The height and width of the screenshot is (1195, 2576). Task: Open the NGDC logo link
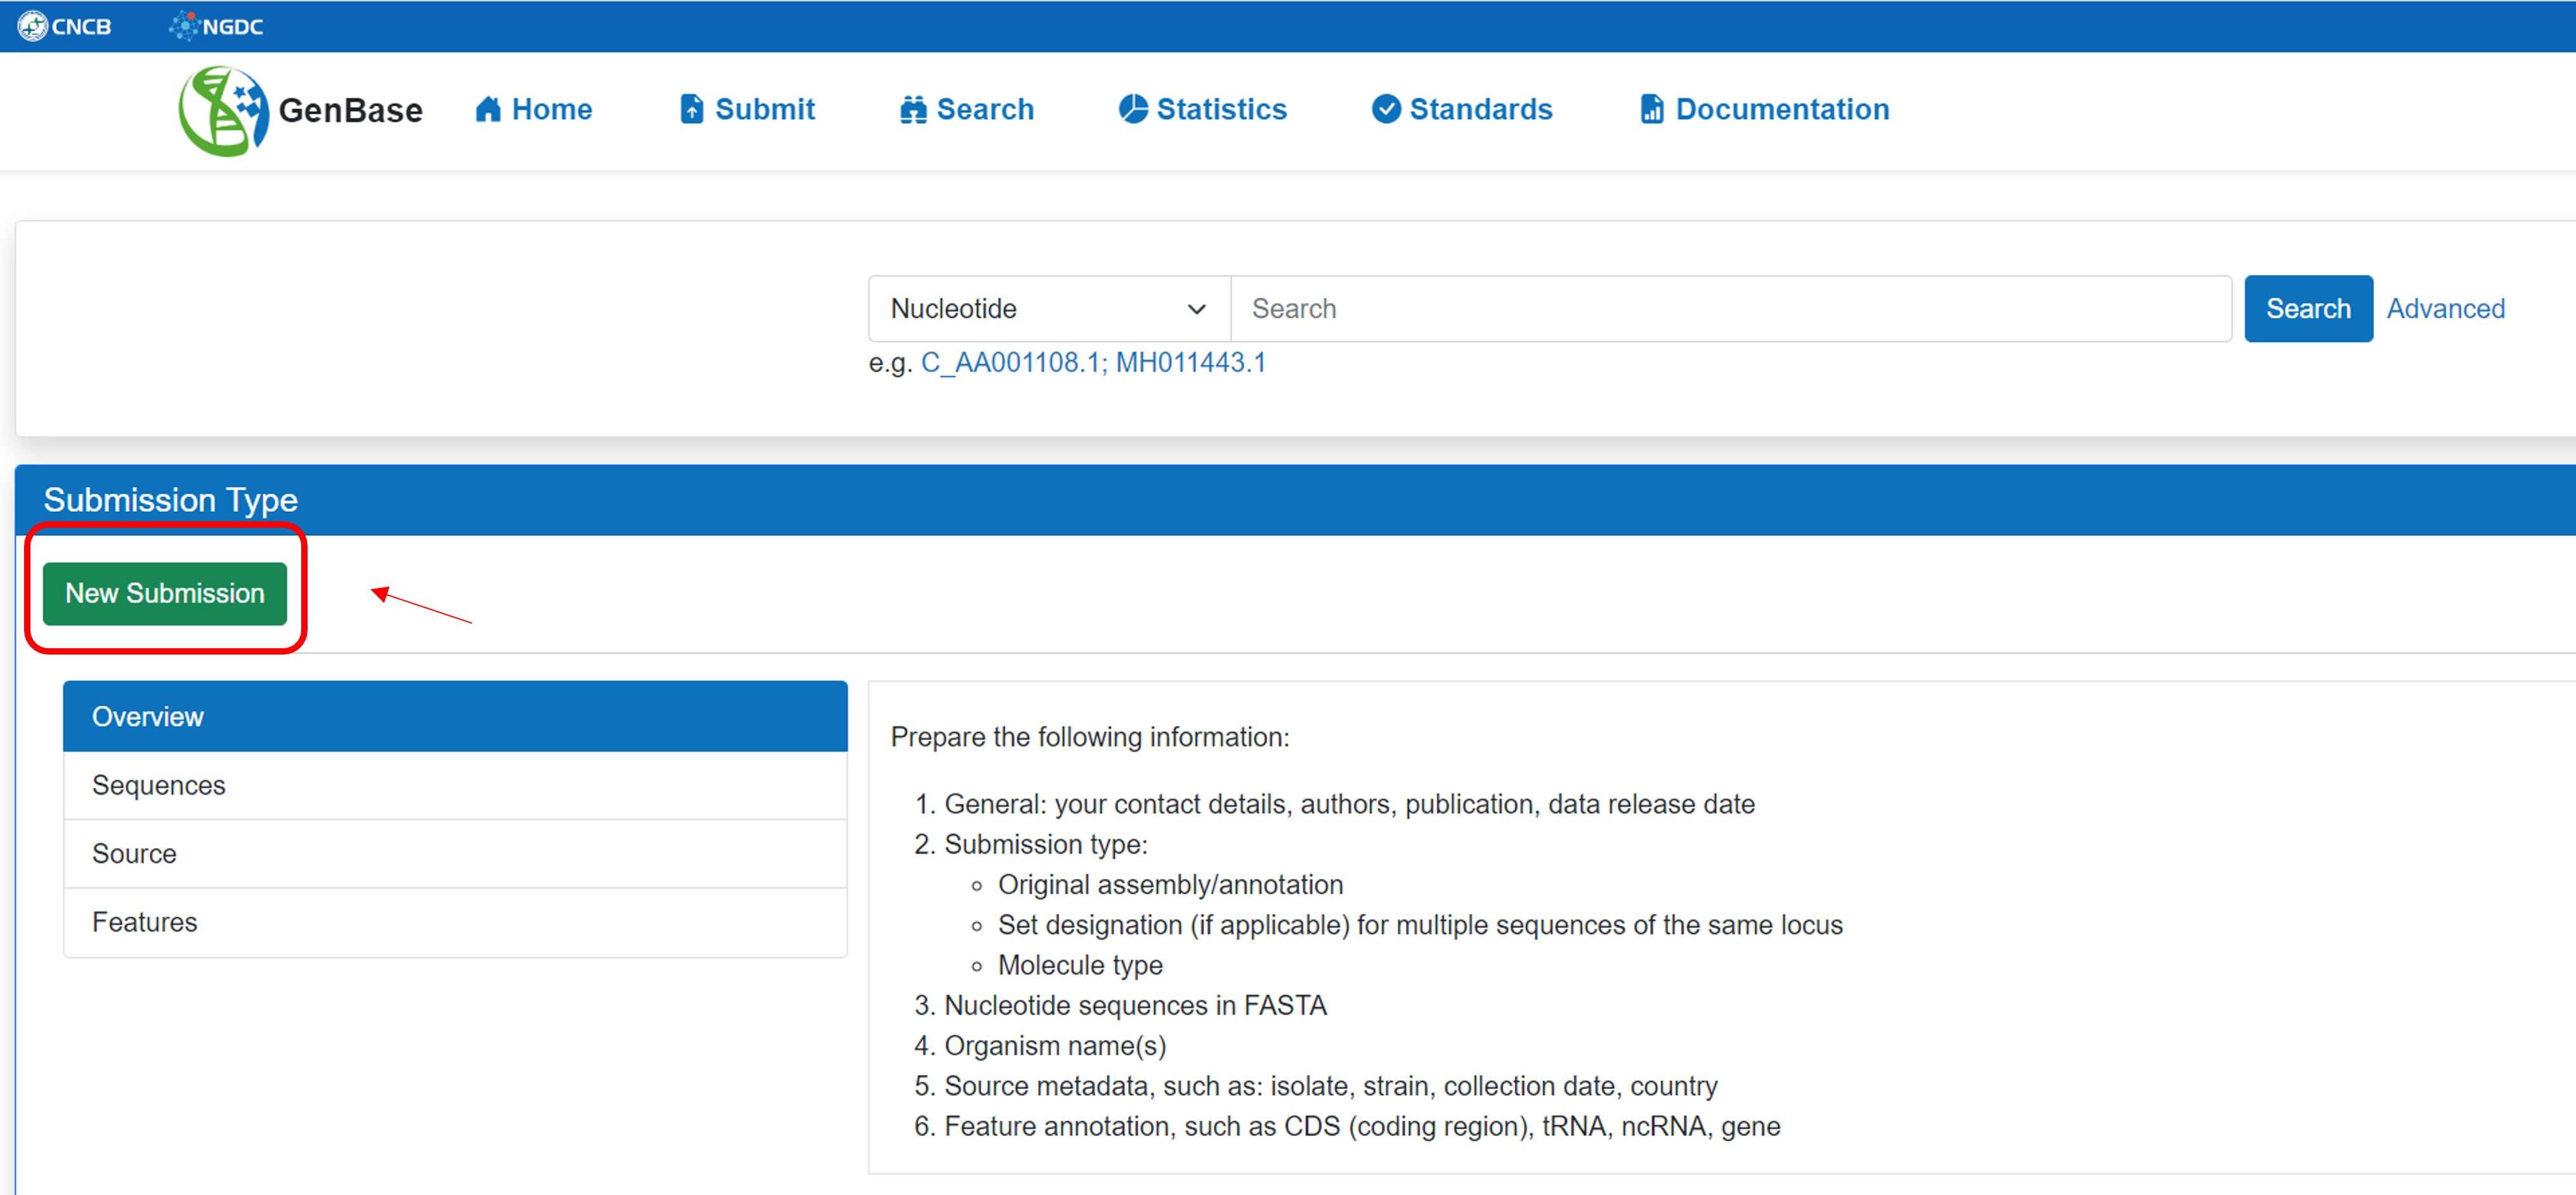(x=217, y=26)
